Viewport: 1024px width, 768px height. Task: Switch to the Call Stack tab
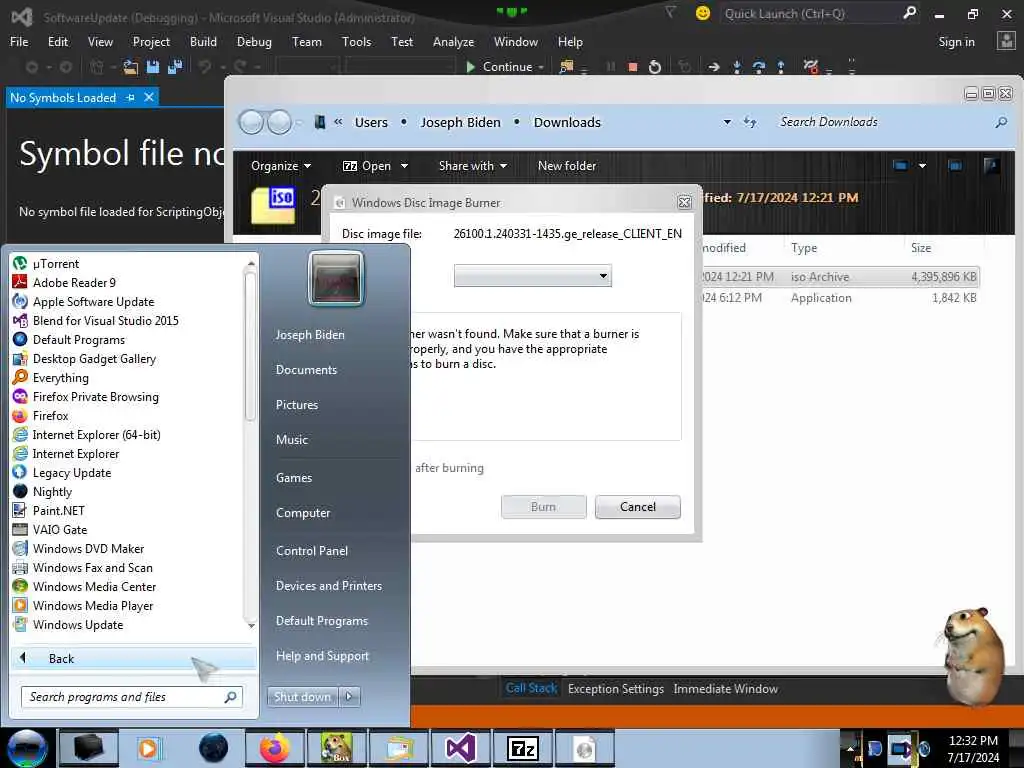point(531,688)
